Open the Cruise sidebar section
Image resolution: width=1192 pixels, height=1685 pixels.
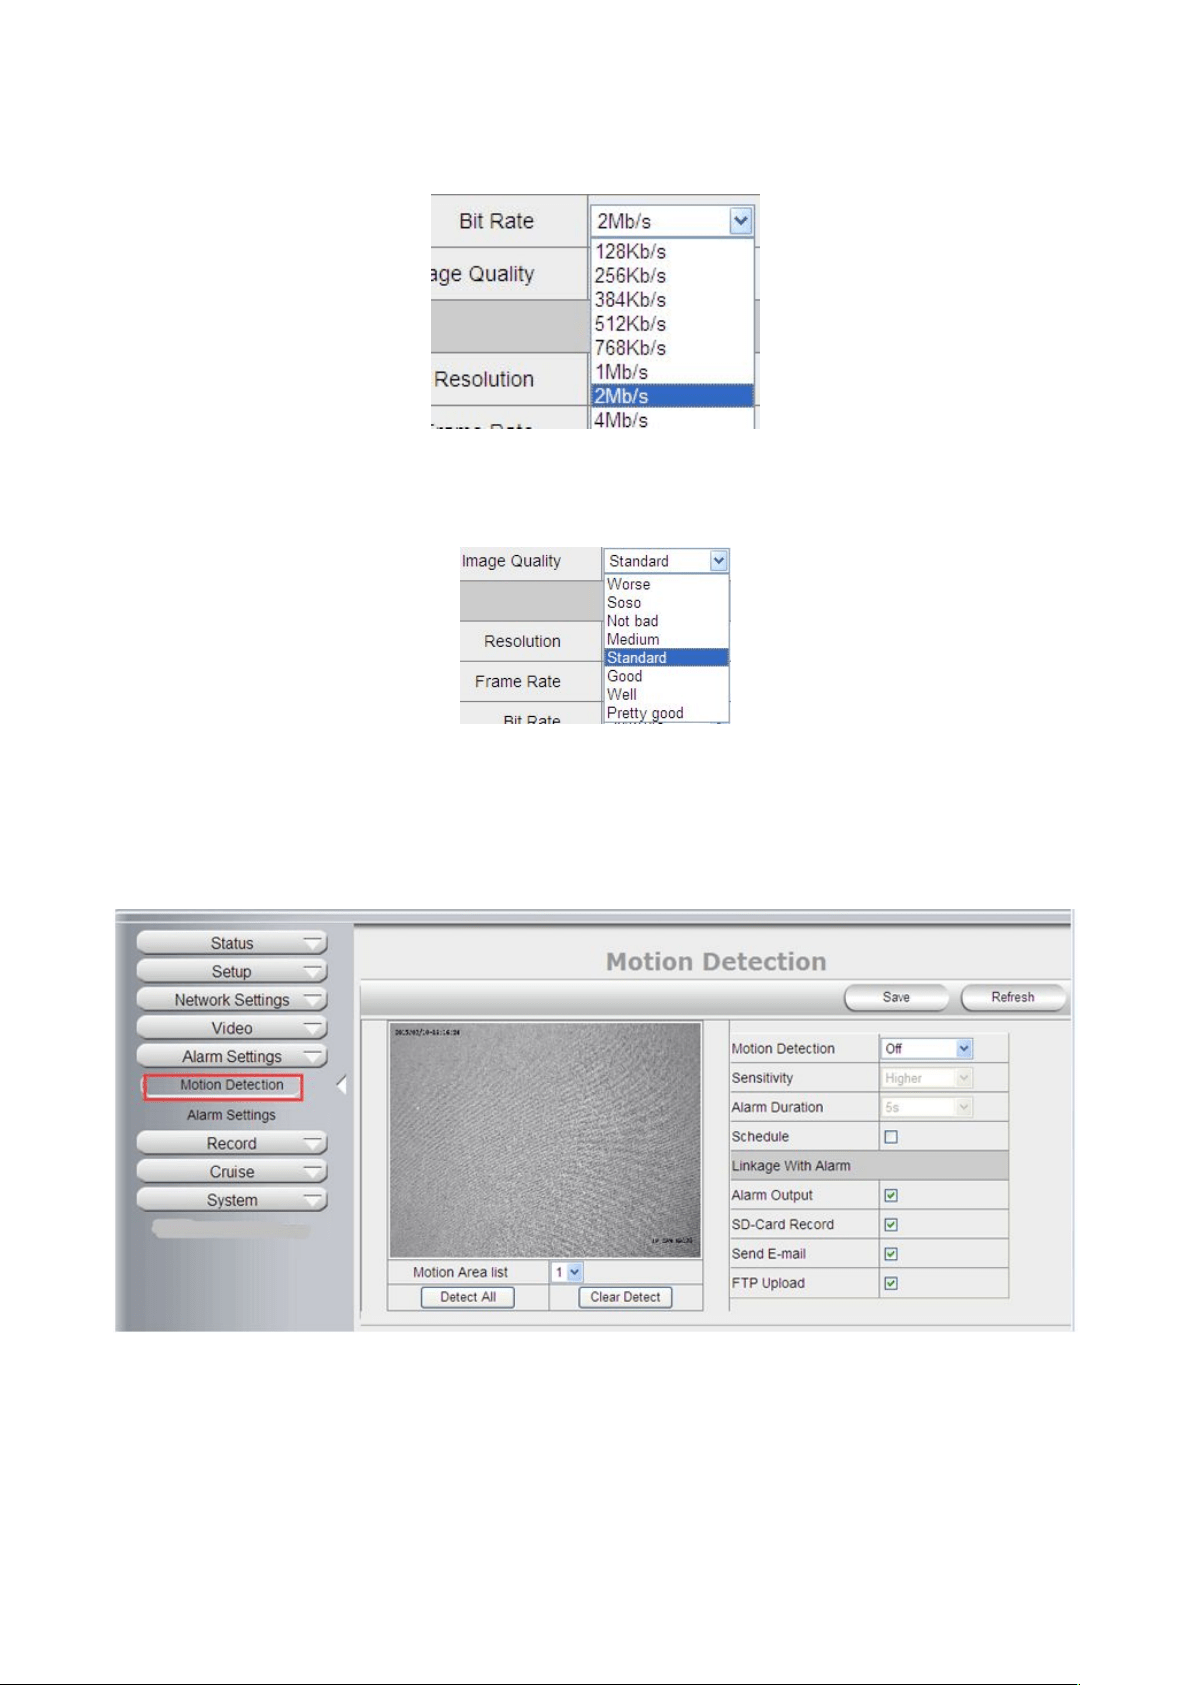tap(232, 1172)
